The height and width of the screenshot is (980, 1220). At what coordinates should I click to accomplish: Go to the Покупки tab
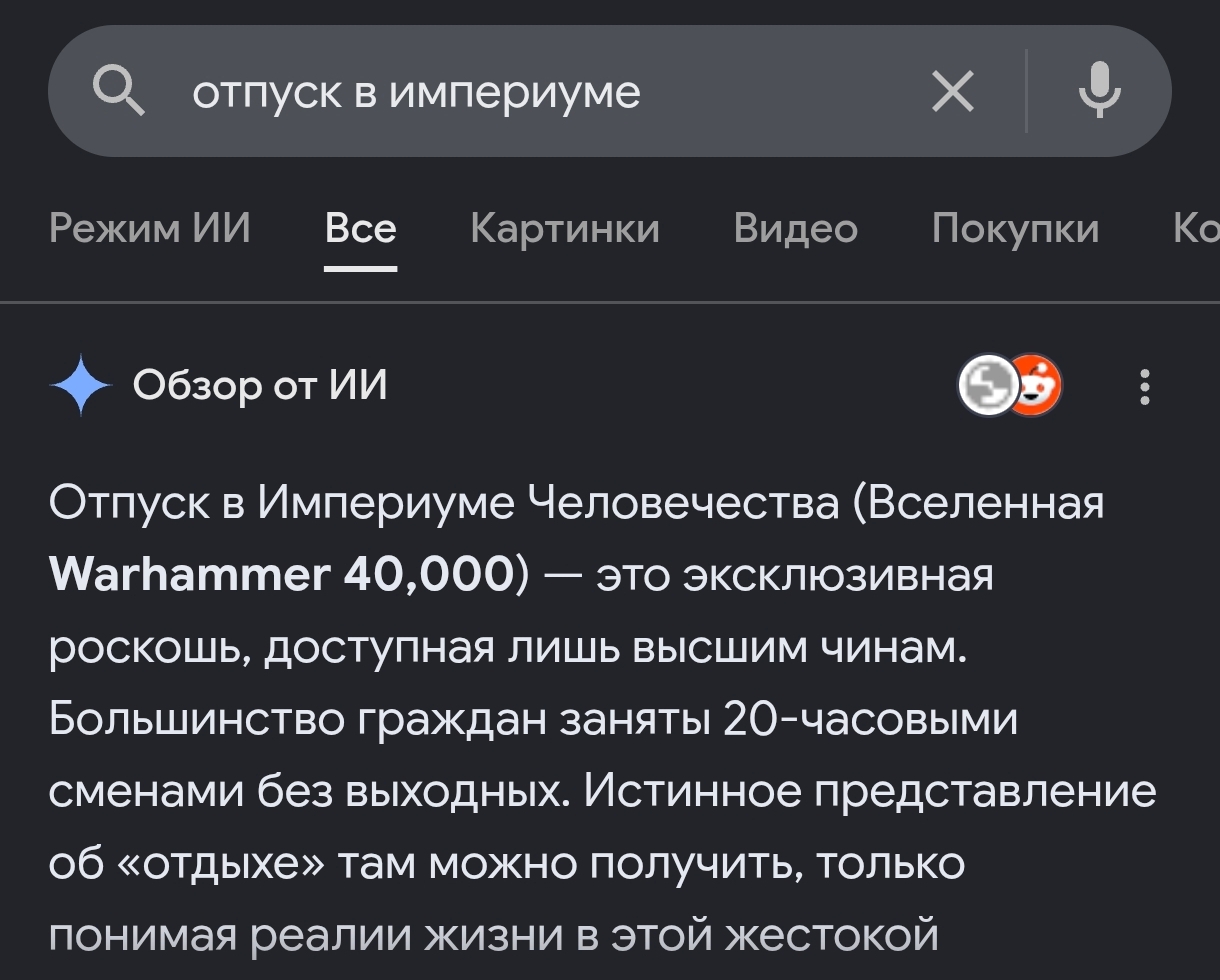click(1015, 229)
